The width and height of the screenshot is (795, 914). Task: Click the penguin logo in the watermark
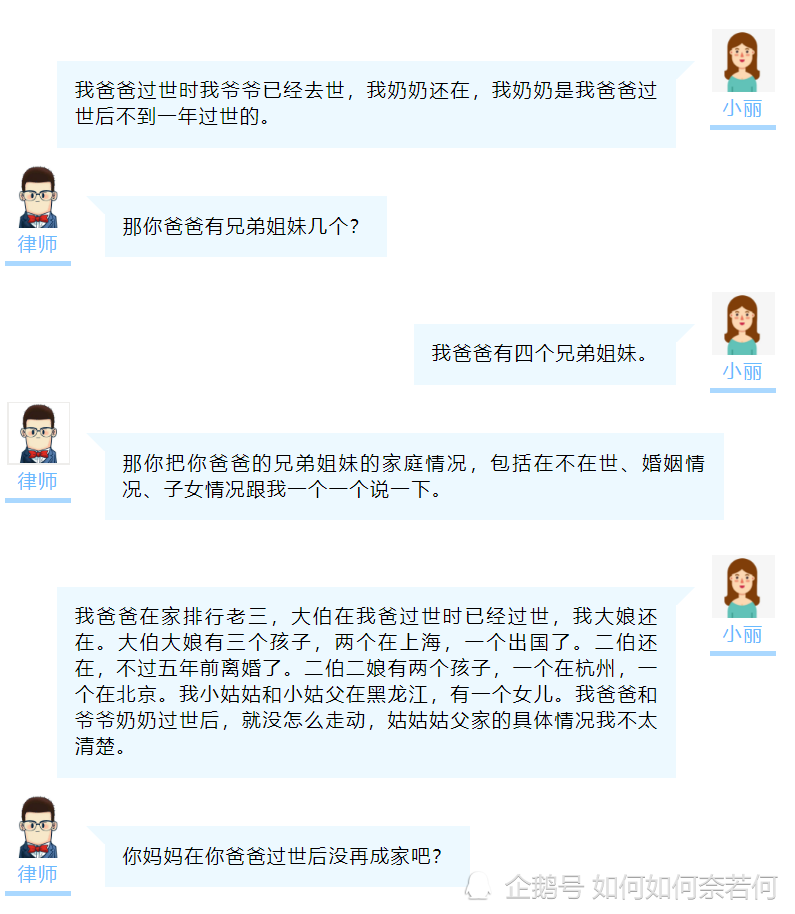click(x=478, y=886)
